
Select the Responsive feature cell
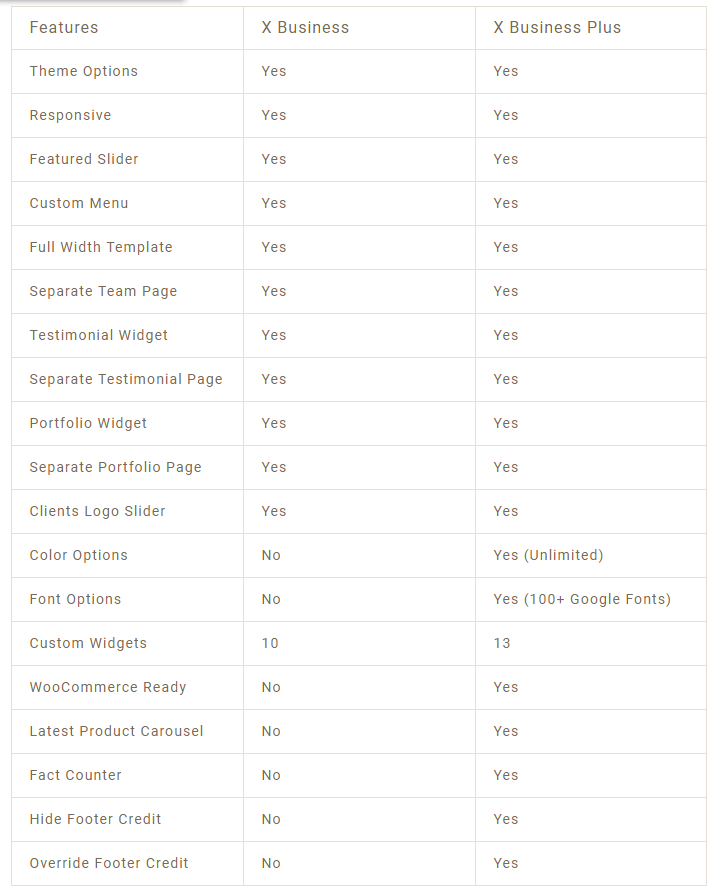click(71, 115)
